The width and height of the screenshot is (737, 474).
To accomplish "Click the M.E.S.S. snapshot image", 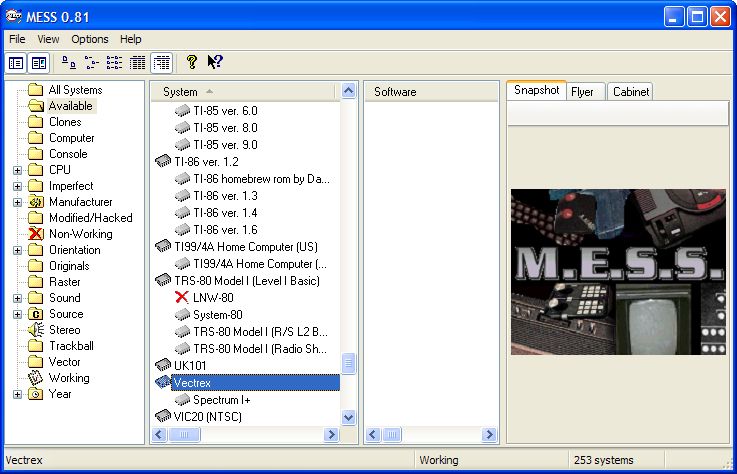I will click(x=618, y=272).
